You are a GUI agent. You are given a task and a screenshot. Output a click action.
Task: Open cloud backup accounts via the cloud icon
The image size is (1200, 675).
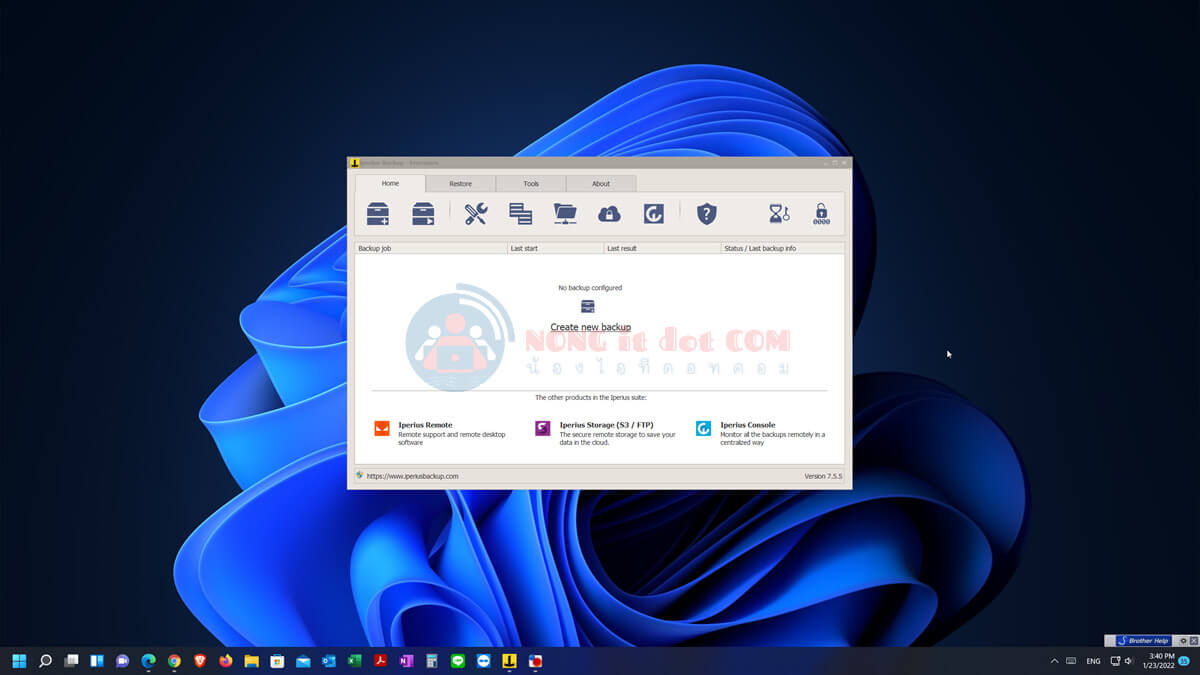(610, 212)
